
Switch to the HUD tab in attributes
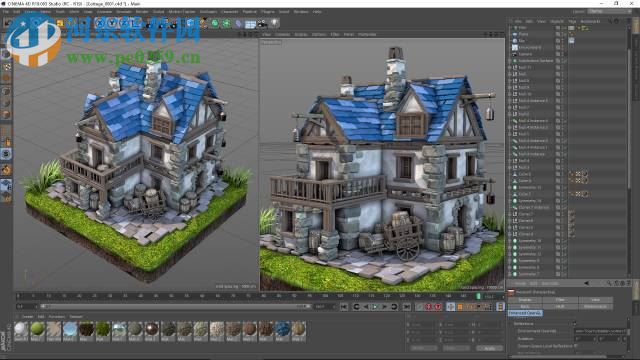pyautogui.click(x=560, y=306)
